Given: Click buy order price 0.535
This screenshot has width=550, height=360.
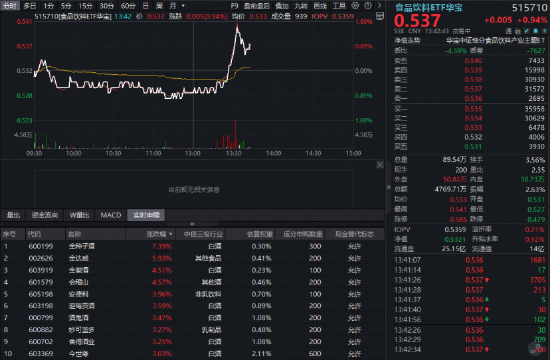Looking at the screenshot, I should [x=473, y=109].
